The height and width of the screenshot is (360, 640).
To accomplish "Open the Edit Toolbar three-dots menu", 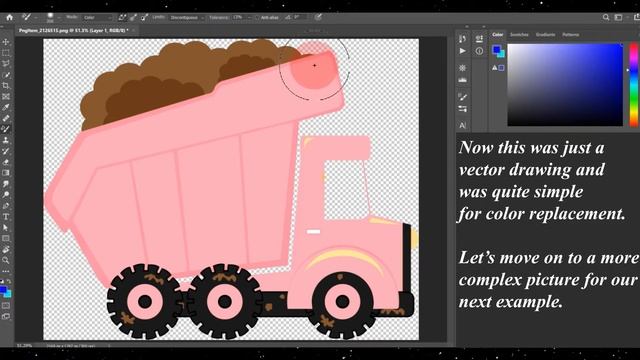I will tap(6, 271).
